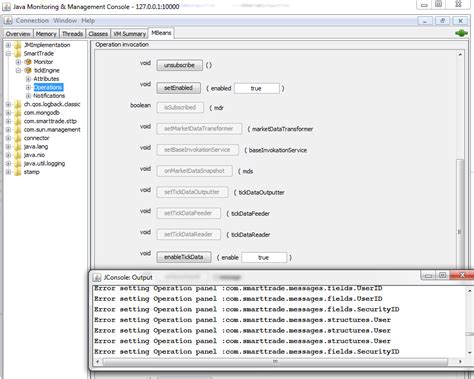The image size is (474, 379).
Task: Open the Help menu
Action: click(88, 21)
